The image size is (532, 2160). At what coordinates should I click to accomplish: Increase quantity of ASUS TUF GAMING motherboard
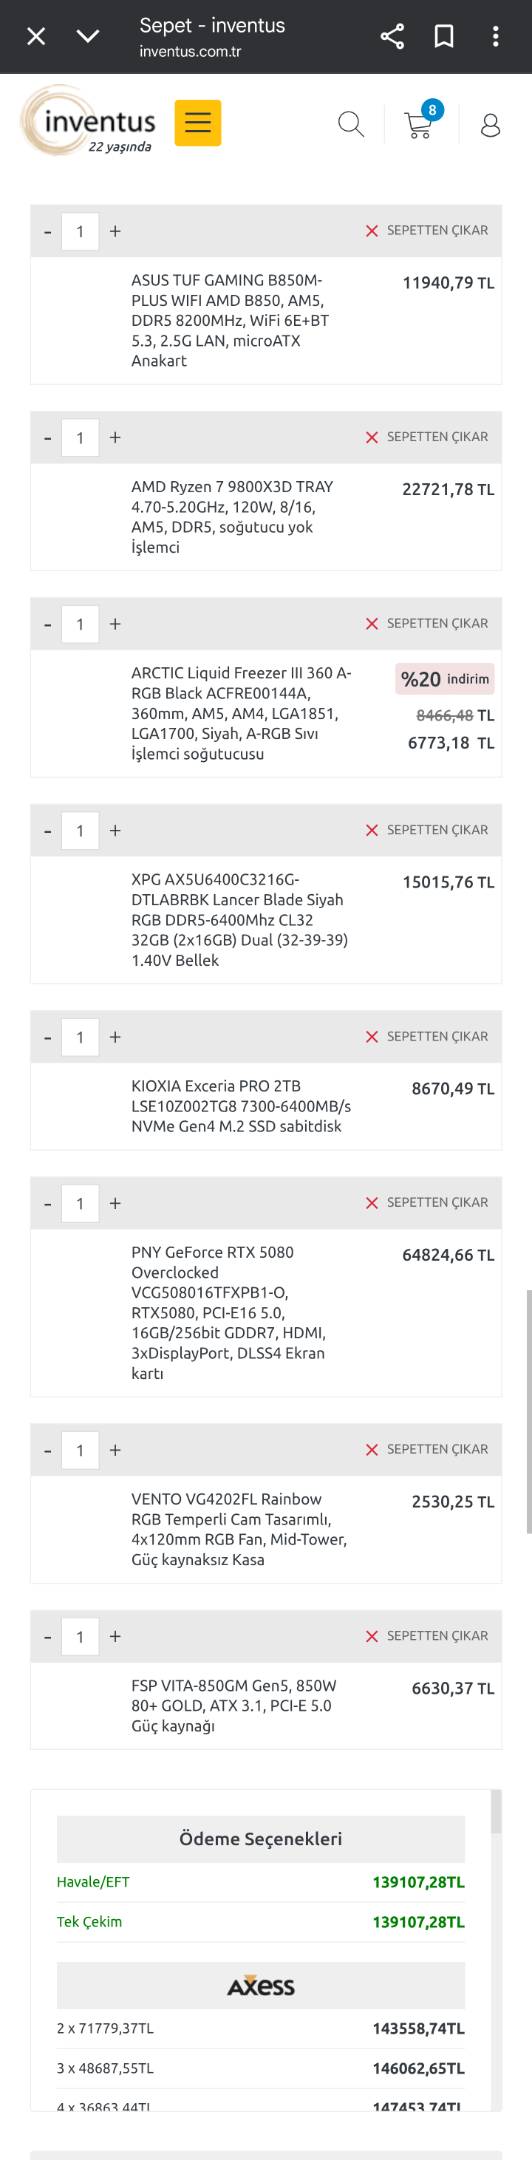coord(115,231)
